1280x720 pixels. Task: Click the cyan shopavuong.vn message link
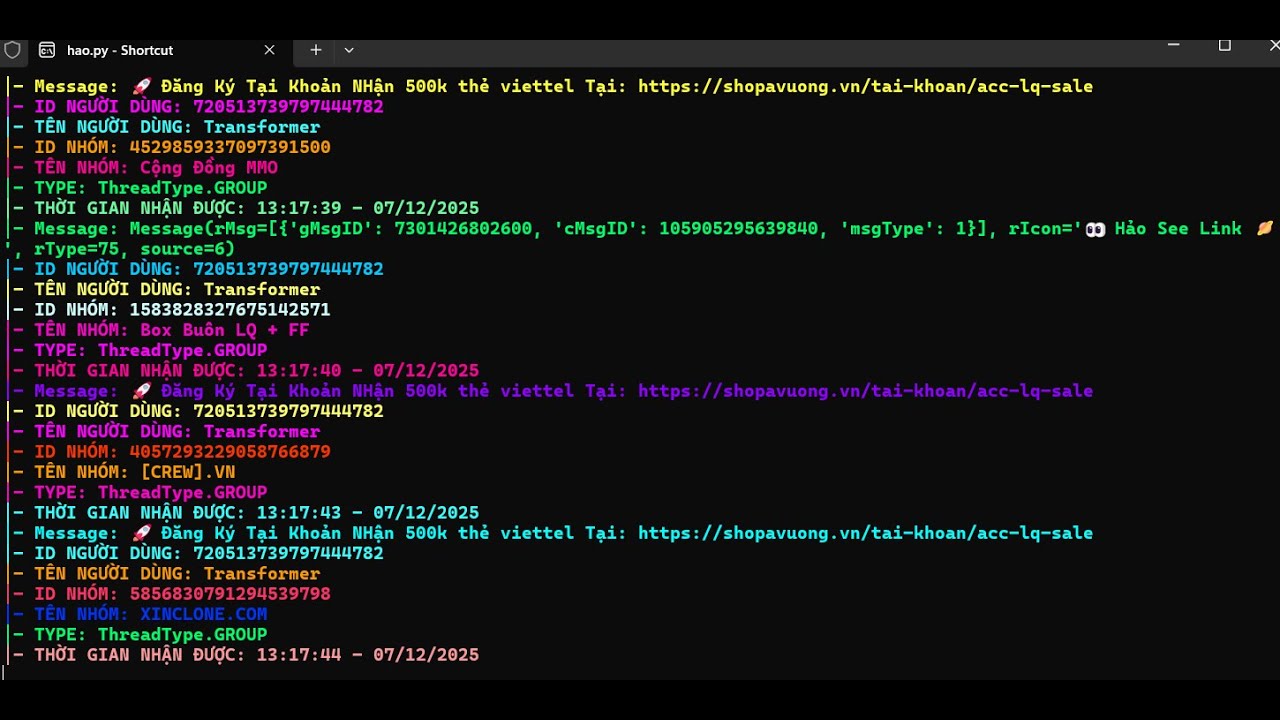tap(865, 533)
